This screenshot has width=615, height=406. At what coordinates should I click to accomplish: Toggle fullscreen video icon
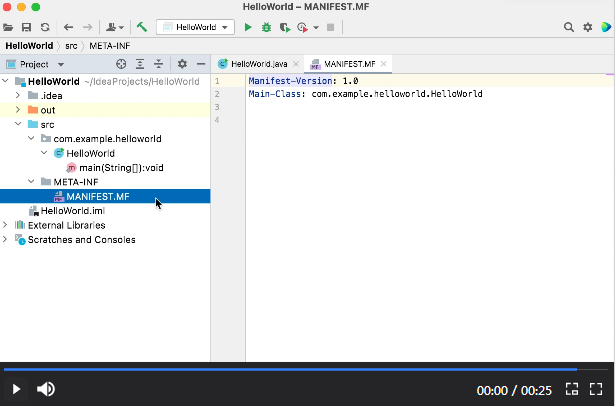pyautogui.click(x=596, y=390)
